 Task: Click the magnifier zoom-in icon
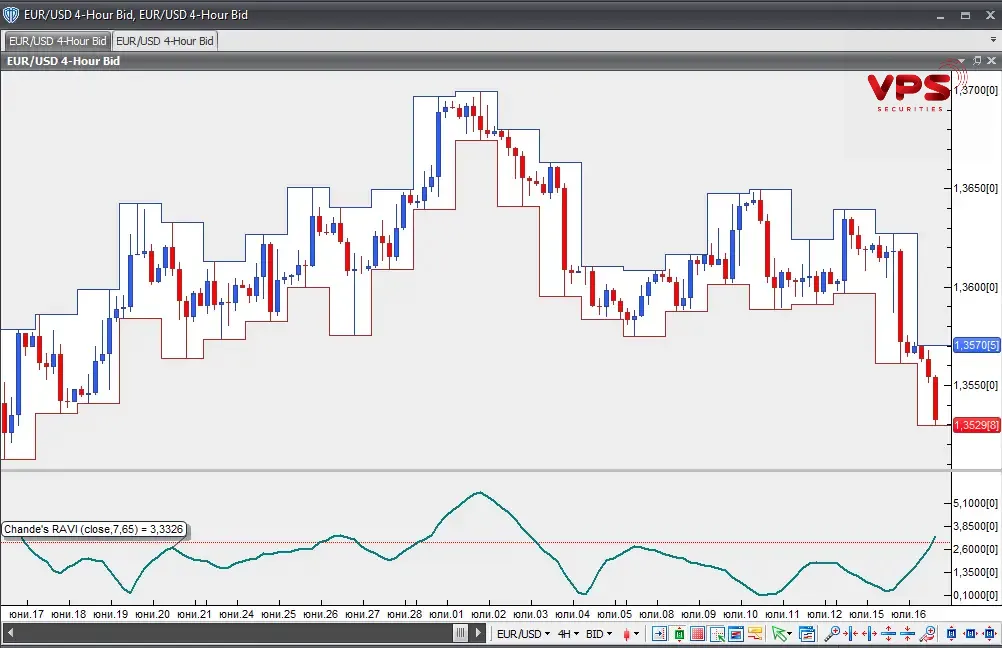pos(832,633)
